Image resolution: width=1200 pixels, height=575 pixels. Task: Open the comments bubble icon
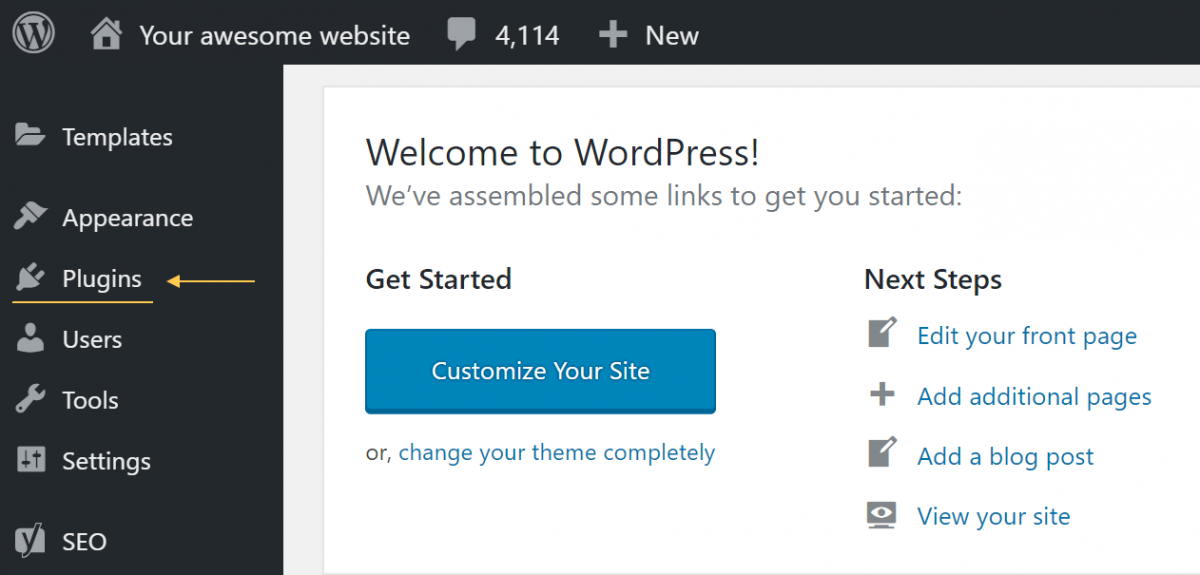coord(461,36)
